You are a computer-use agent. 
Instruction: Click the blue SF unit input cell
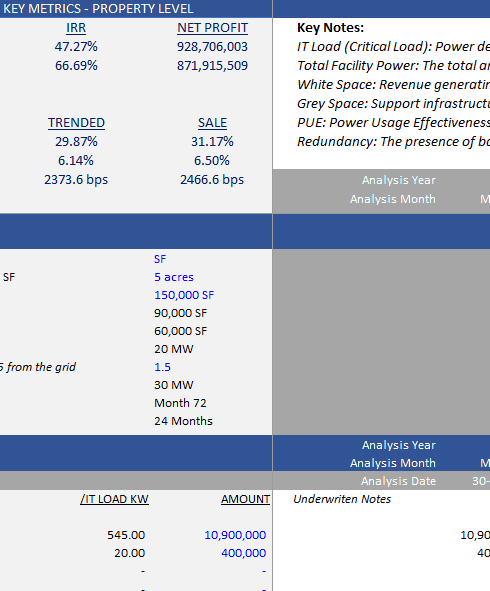pos(160,259)
